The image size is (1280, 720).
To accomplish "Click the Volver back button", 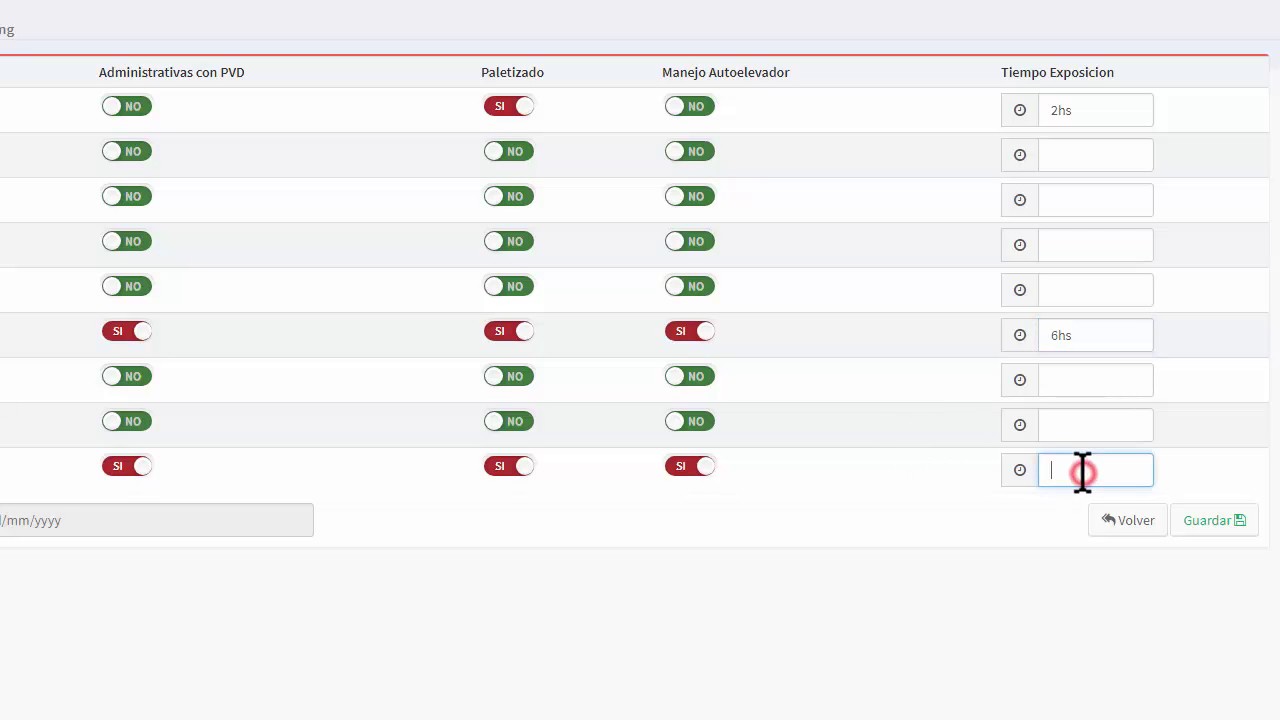I will point(1128,520).
